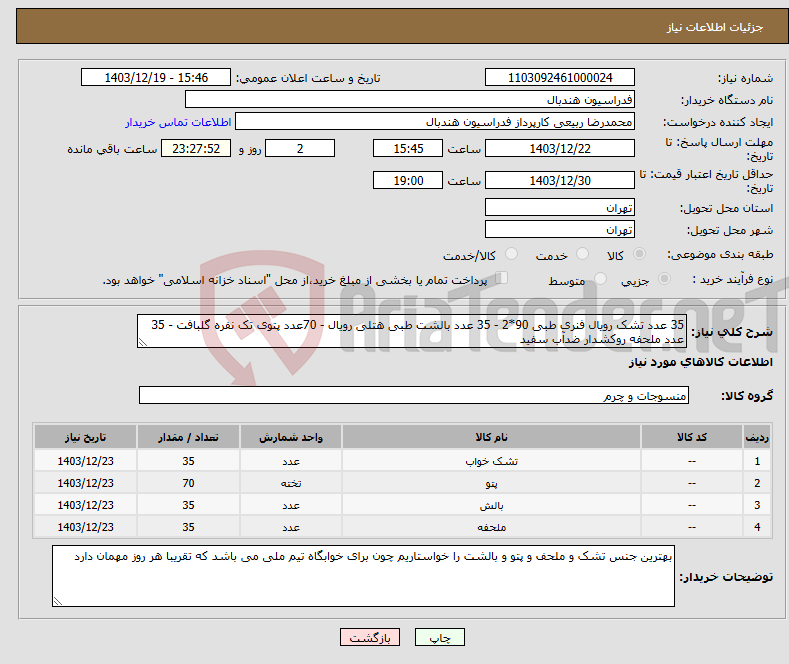The height and width of the screenshot is (664, 789).
Task: Click the need number field 1103092461000024
Action: click(560, 77)
